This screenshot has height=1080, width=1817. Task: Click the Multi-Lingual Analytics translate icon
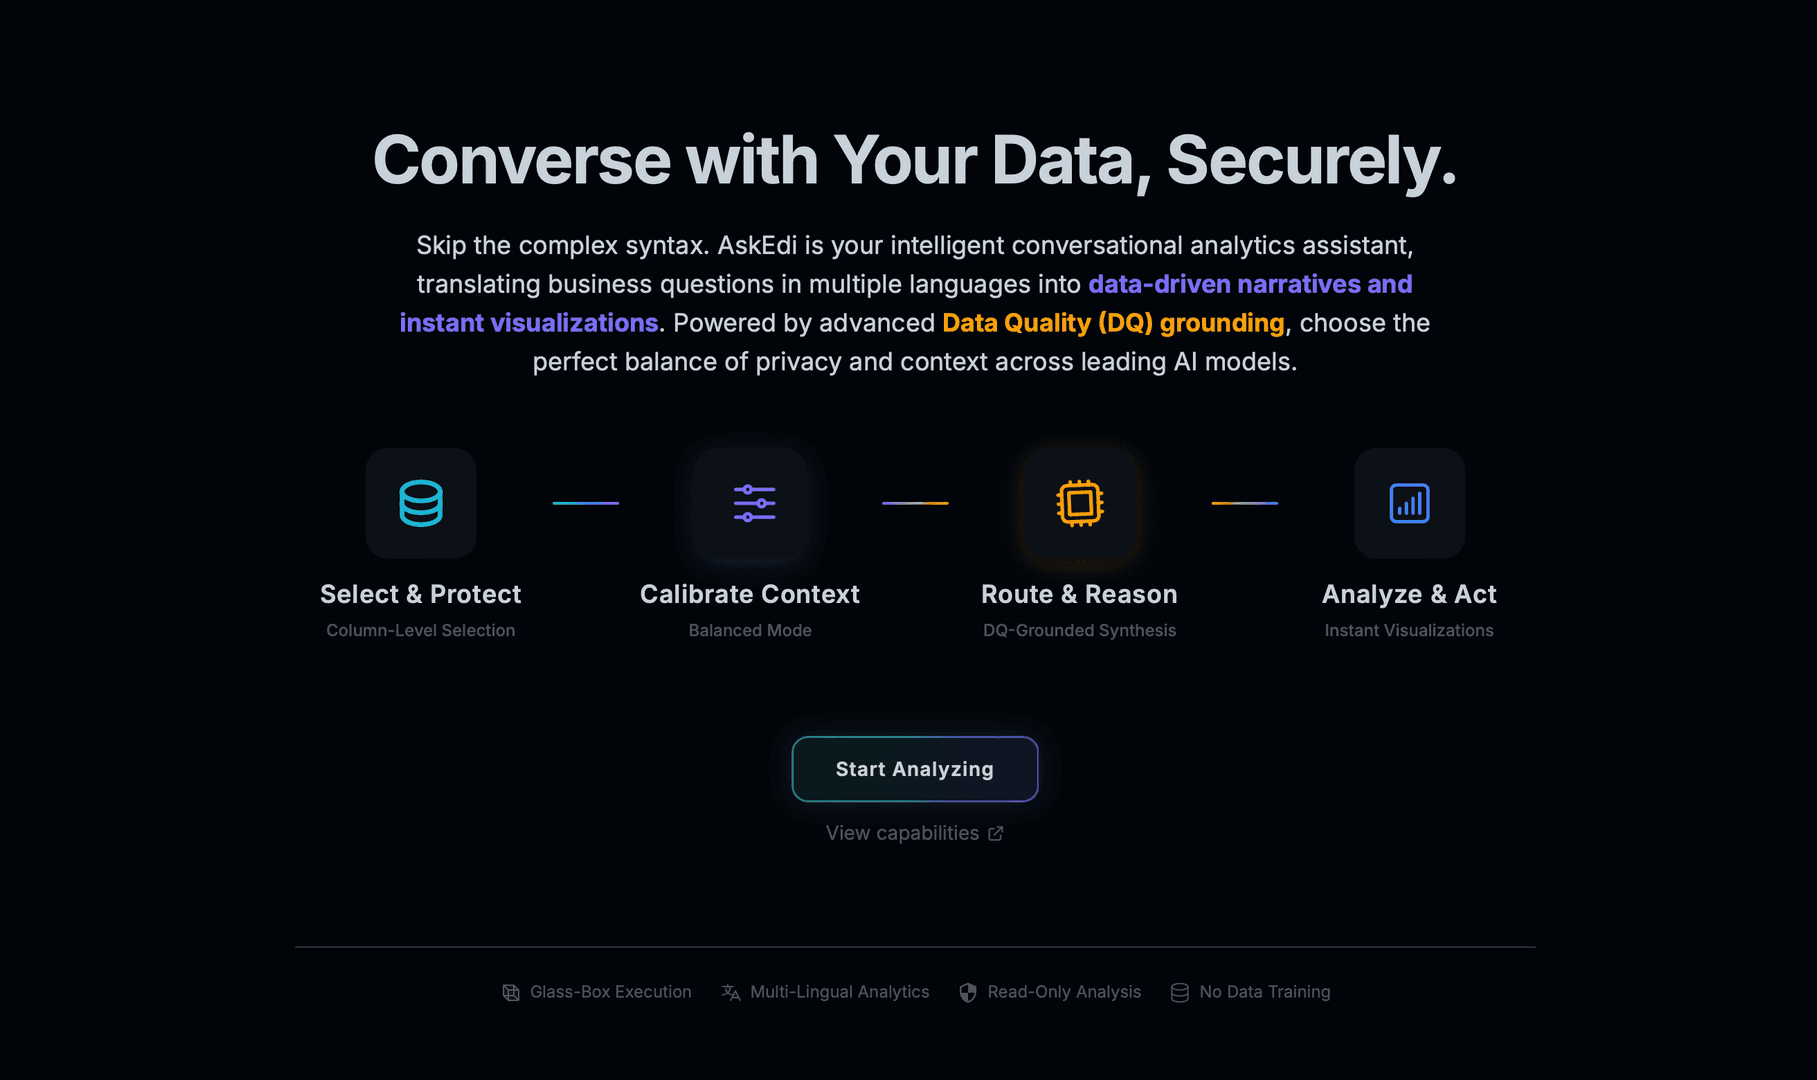click(x=731, y=992)
